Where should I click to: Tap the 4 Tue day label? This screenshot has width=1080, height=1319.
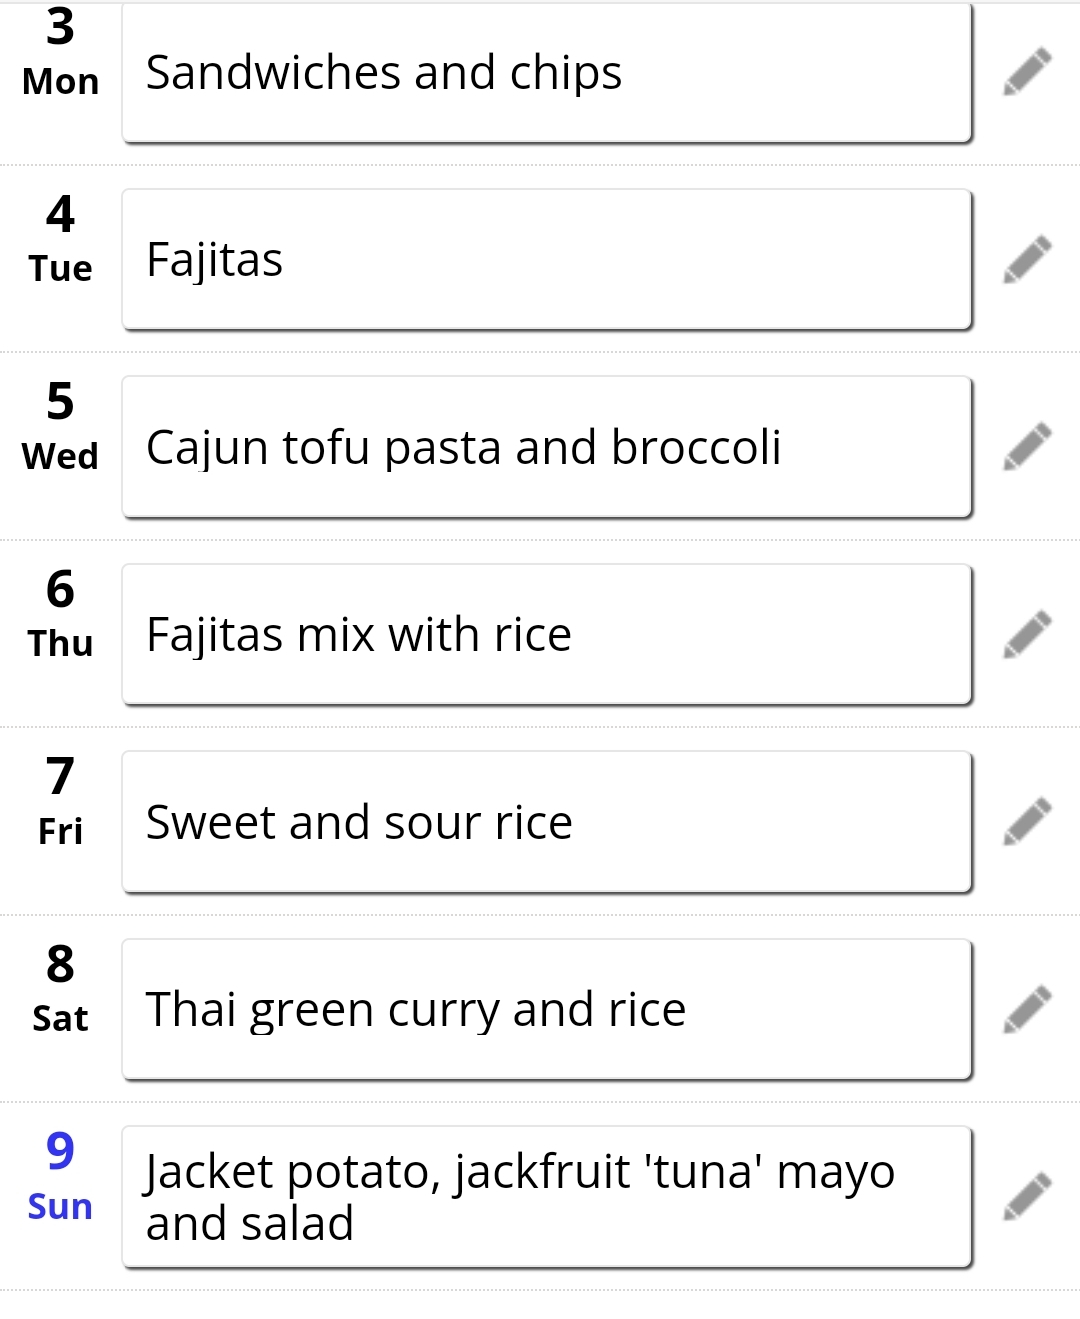(61, 240)
